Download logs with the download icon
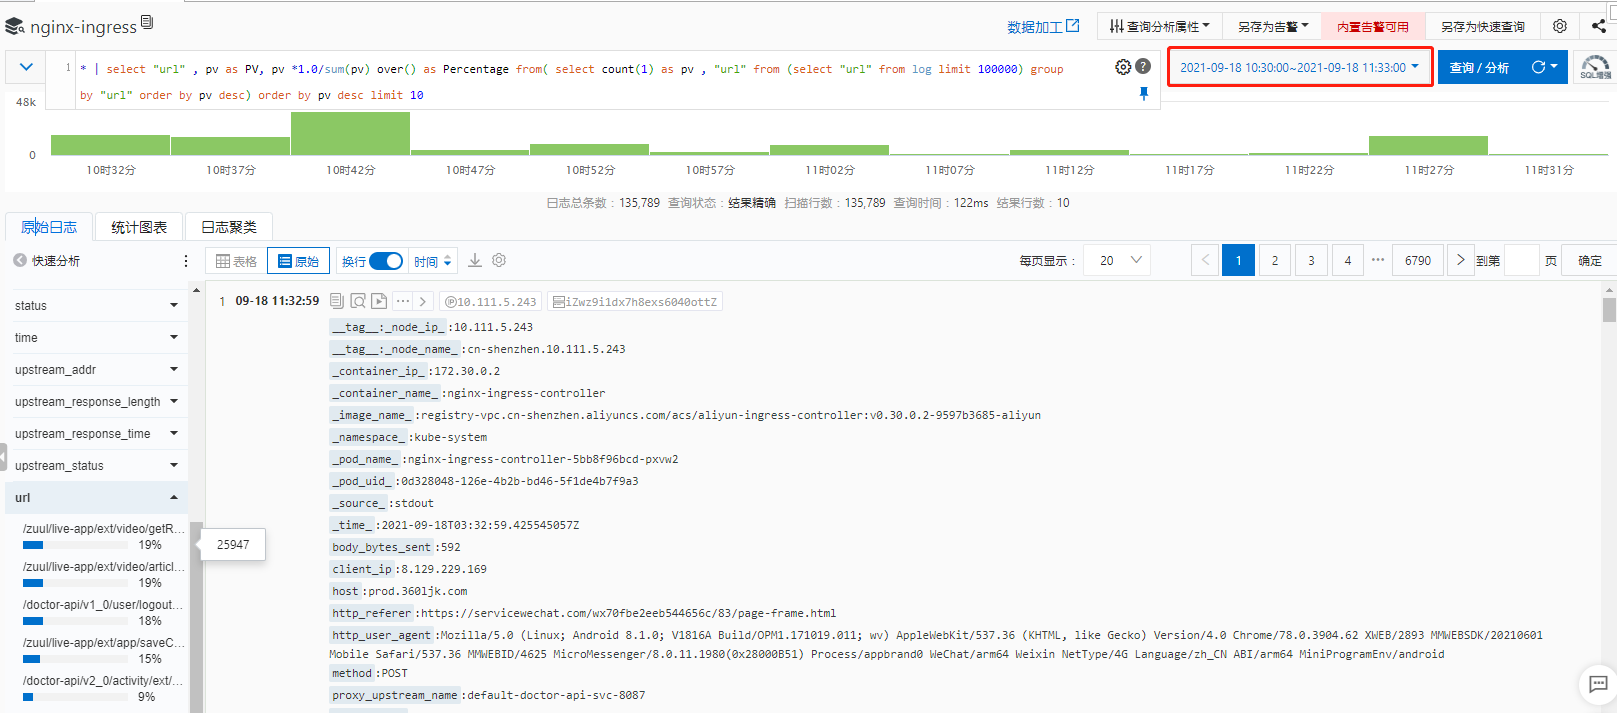Viewport: 1617px width, 713px height. pos(475,261)
